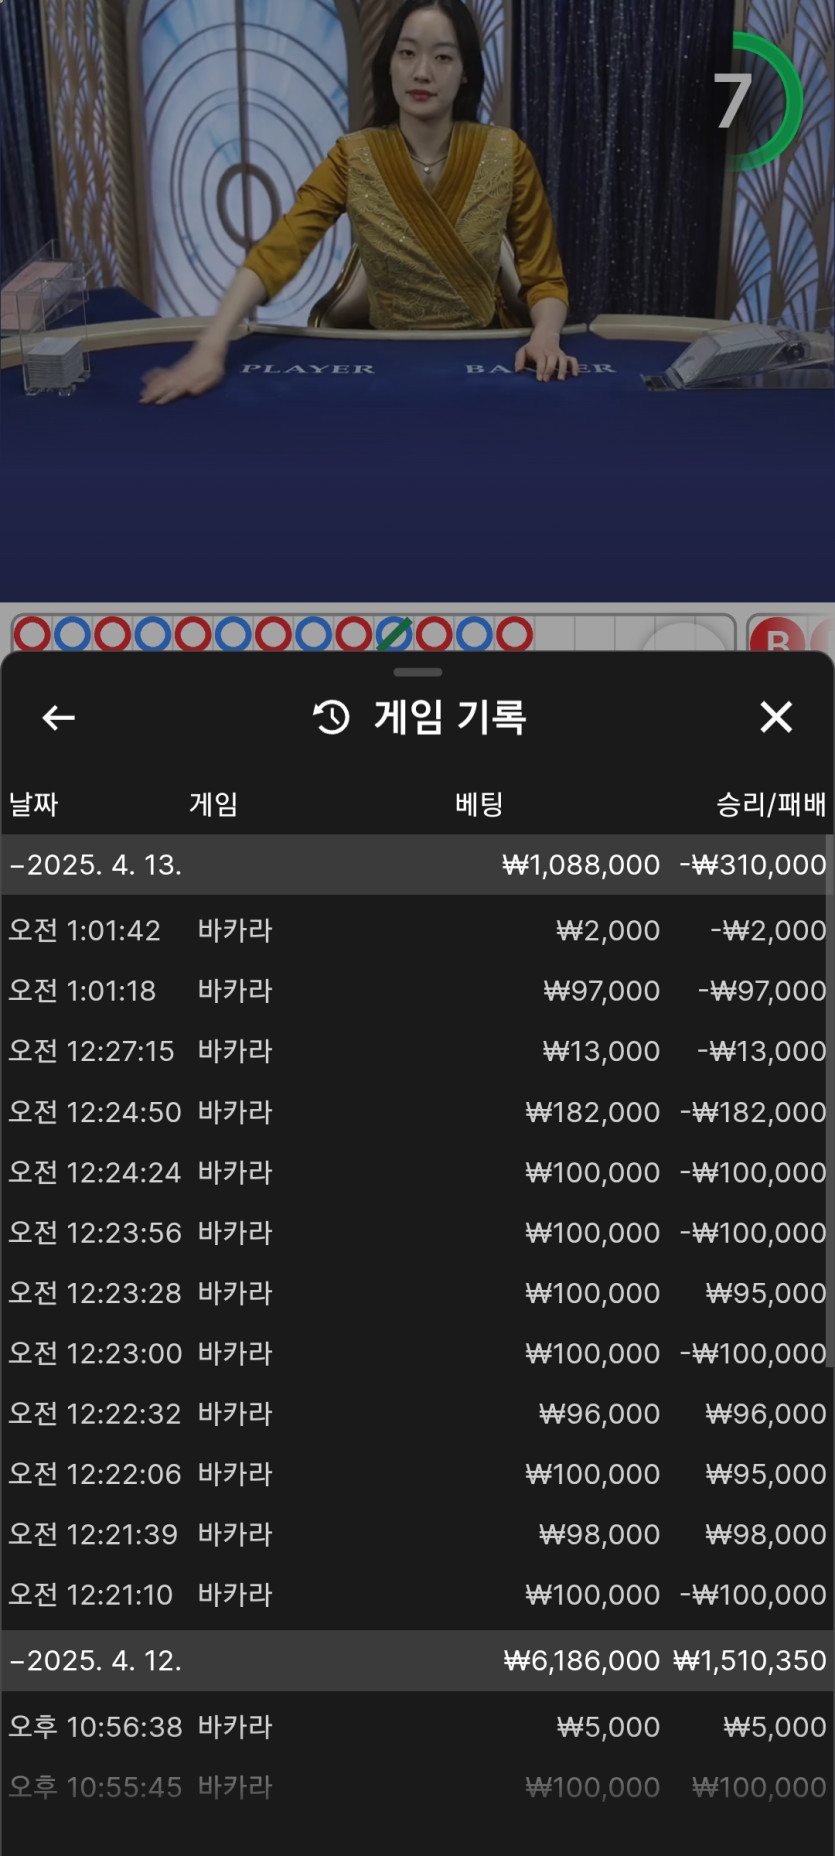Open the 오전 12:22:32 round that won ₩96,000
The width and height of the screenshot is (835, 1856).
(x=417, y=1413)
